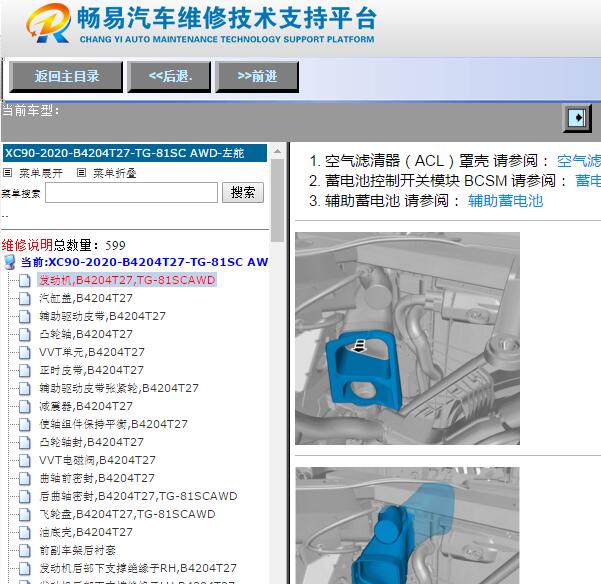
Task: Go back with the <<后退 button
Action: (169, 76)
